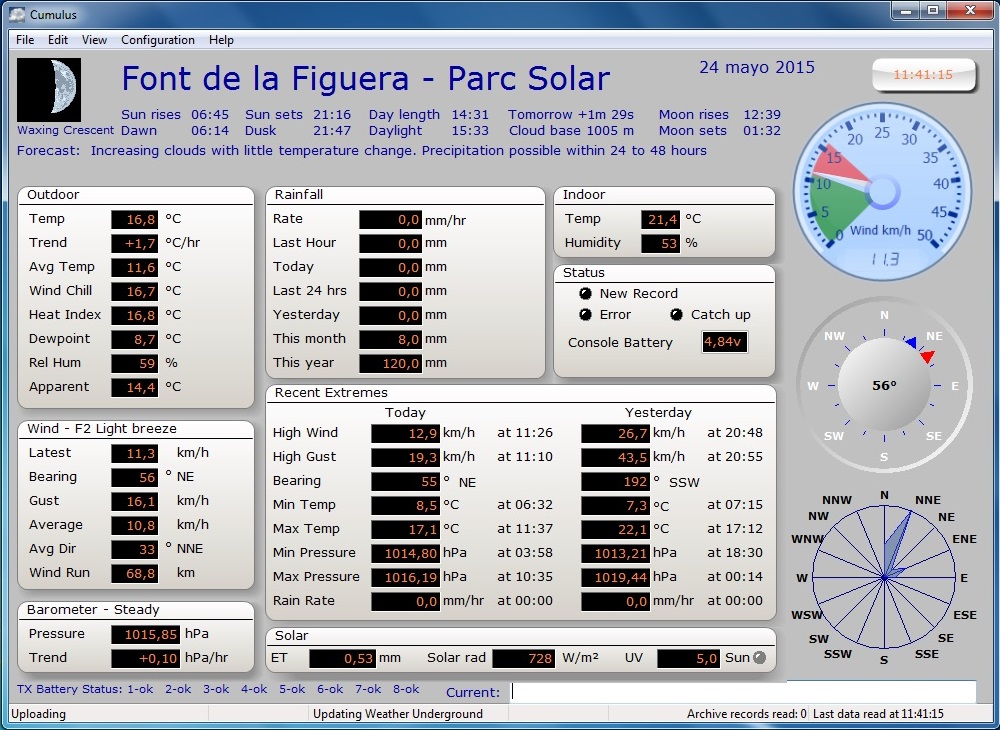Click the Gust value 16,1

135,501
